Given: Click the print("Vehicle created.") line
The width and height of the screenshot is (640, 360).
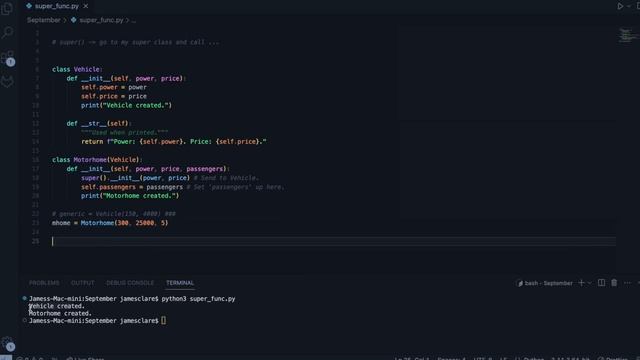Looking at the screenshot, I should click(126, 105).
